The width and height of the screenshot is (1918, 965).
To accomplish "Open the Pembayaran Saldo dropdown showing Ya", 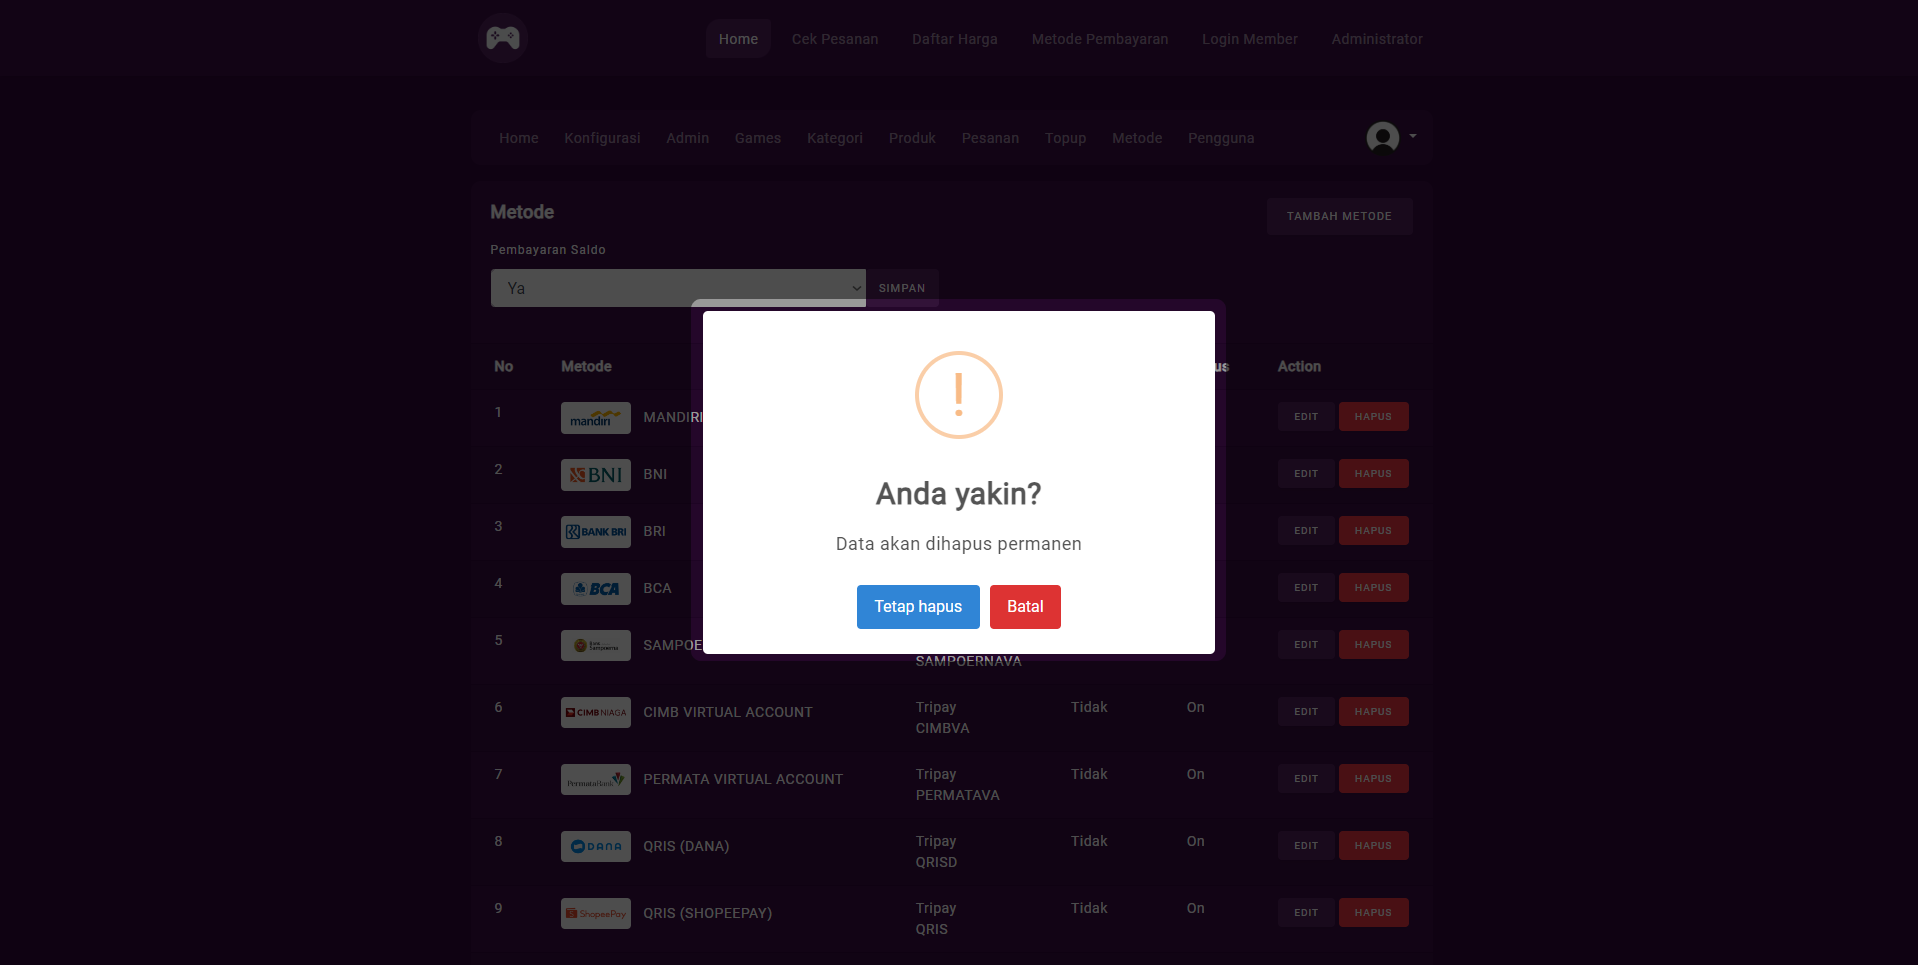I will click(x=678, y=288).
